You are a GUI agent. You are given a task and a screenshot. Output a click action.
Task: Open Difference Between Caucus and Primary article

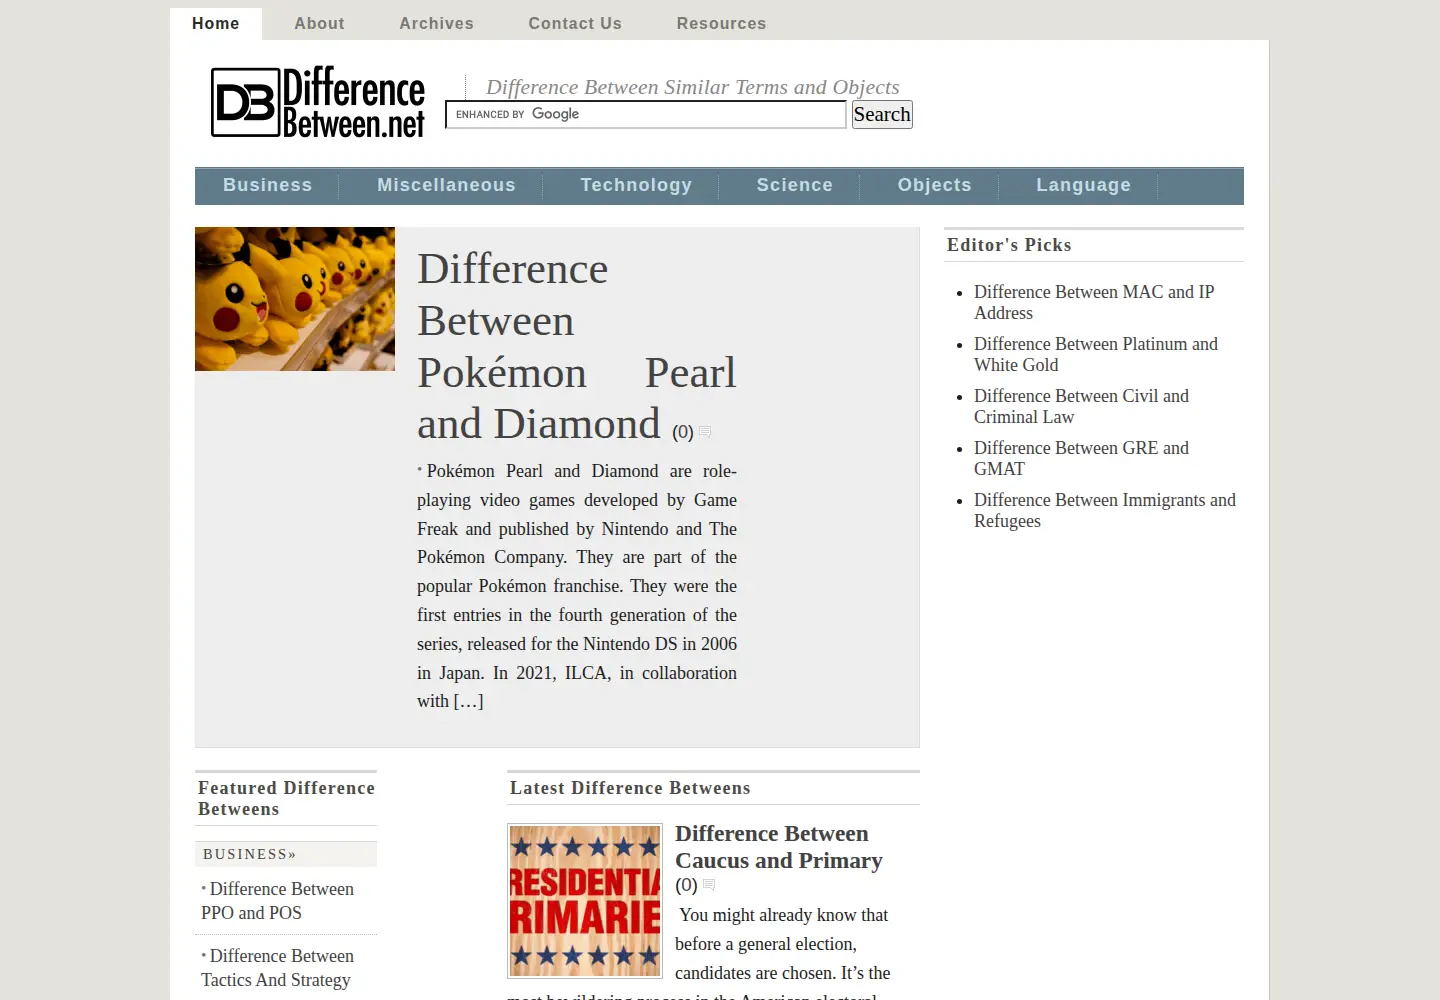778,847
